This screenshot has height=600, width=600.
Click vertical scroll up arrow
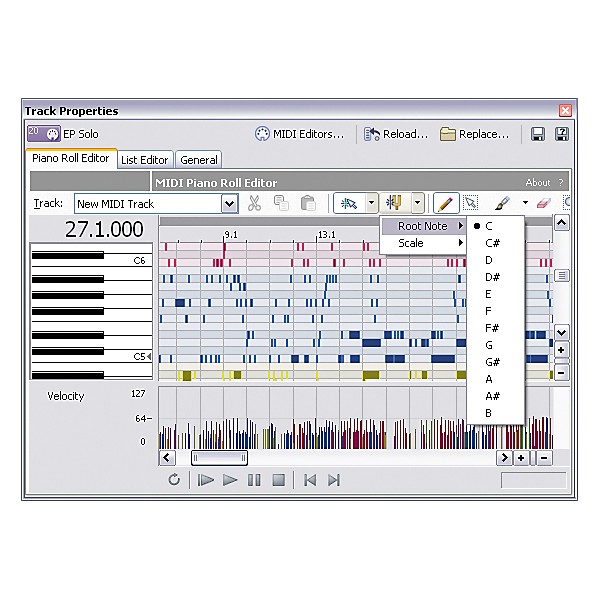coord(561,223)
